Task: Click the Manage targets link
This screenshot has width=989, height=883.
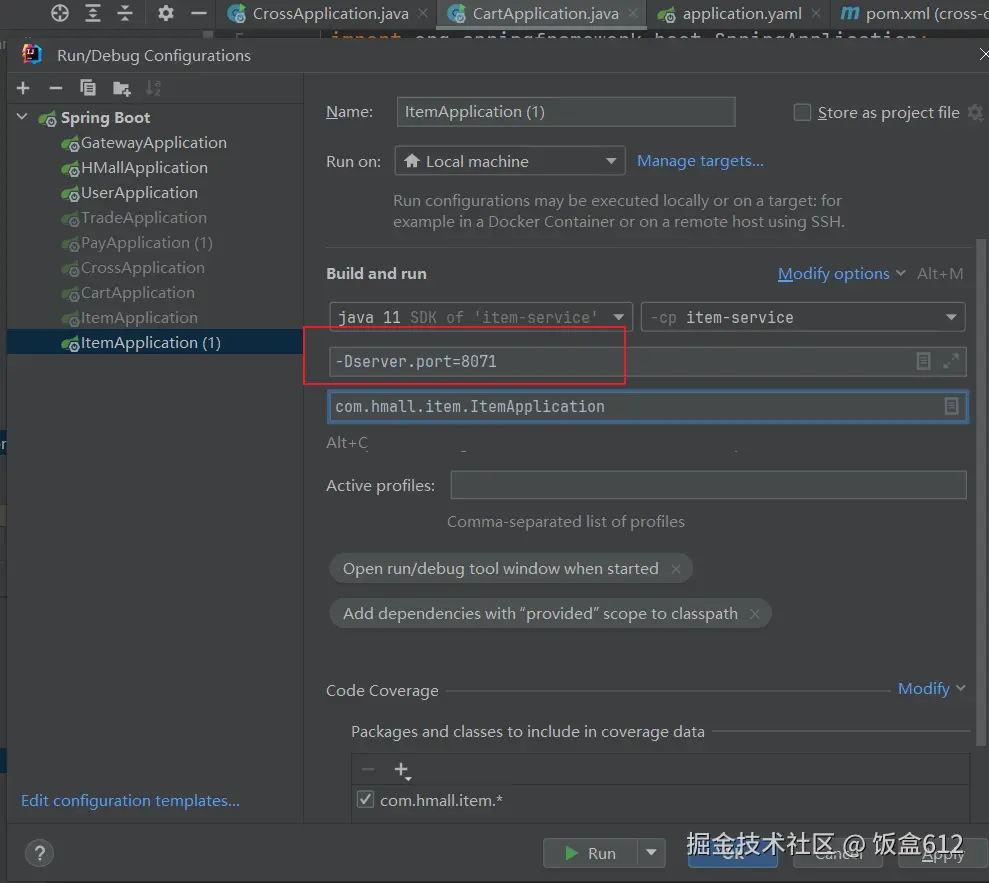Action: click(x=700, y=161)
